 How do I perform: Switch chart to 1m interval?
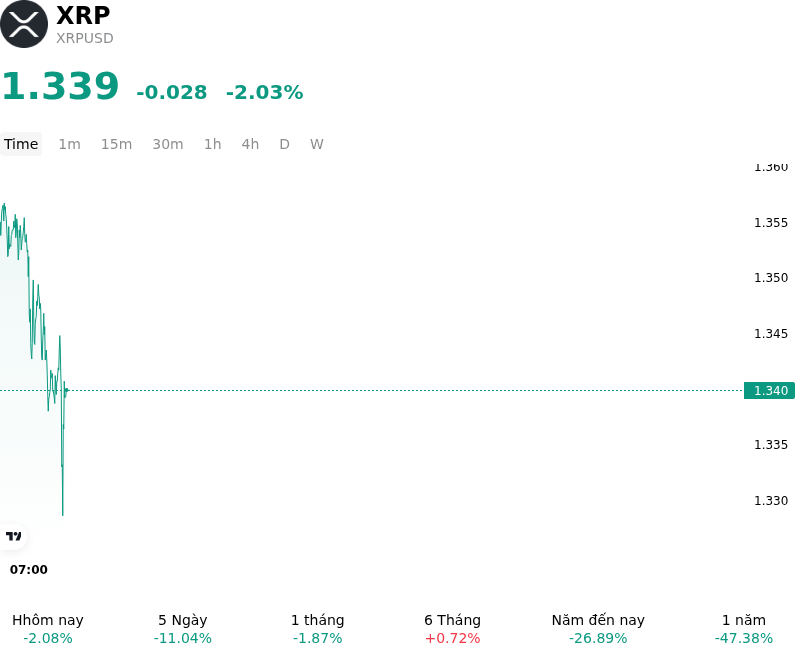[69, 144]
